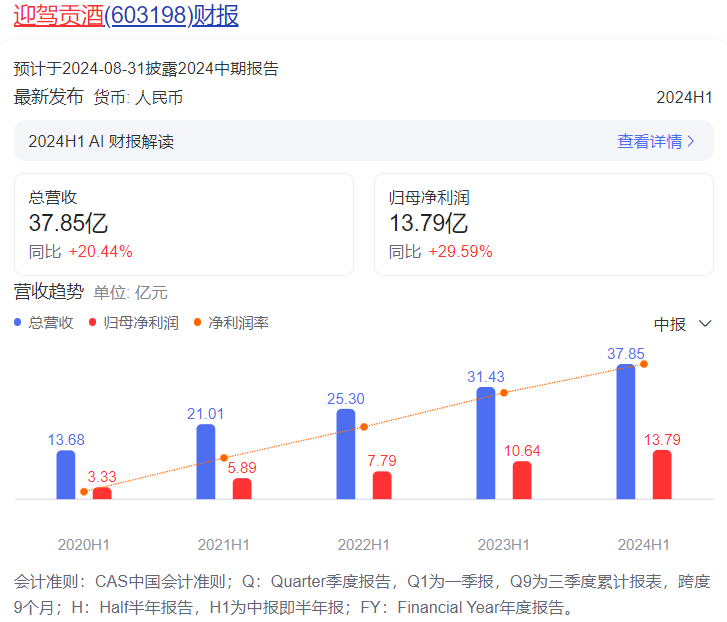
Task: Click the 2020H1 blue revenue bar
Action: (x=66, y=475)
